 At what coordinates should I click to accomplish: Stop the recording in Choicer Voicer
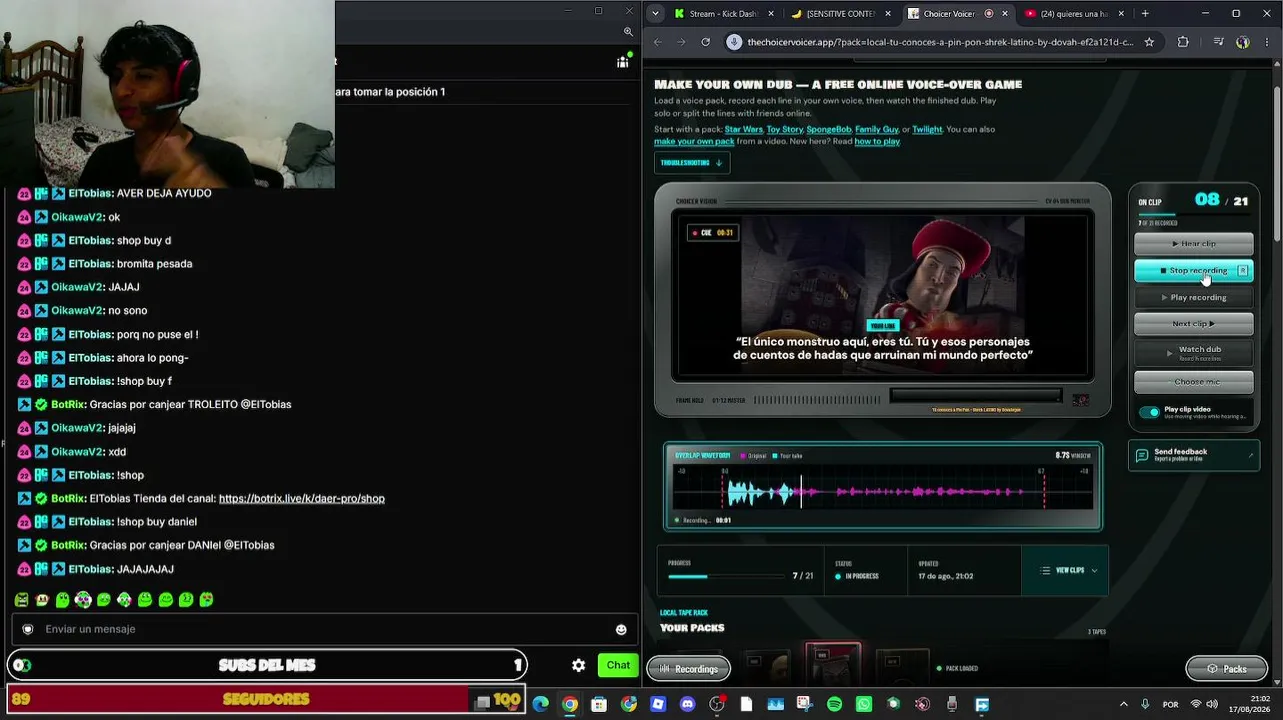pyautogui.click(x=1193, y=271)
